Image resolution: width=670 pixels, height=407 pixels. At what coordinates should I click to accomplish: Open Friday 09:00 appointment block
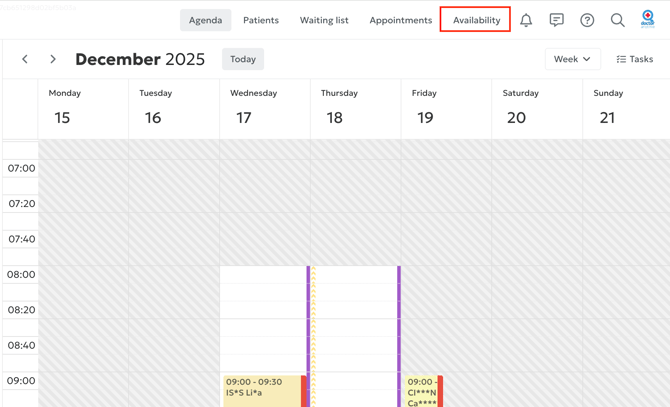(x=421, y=390)
